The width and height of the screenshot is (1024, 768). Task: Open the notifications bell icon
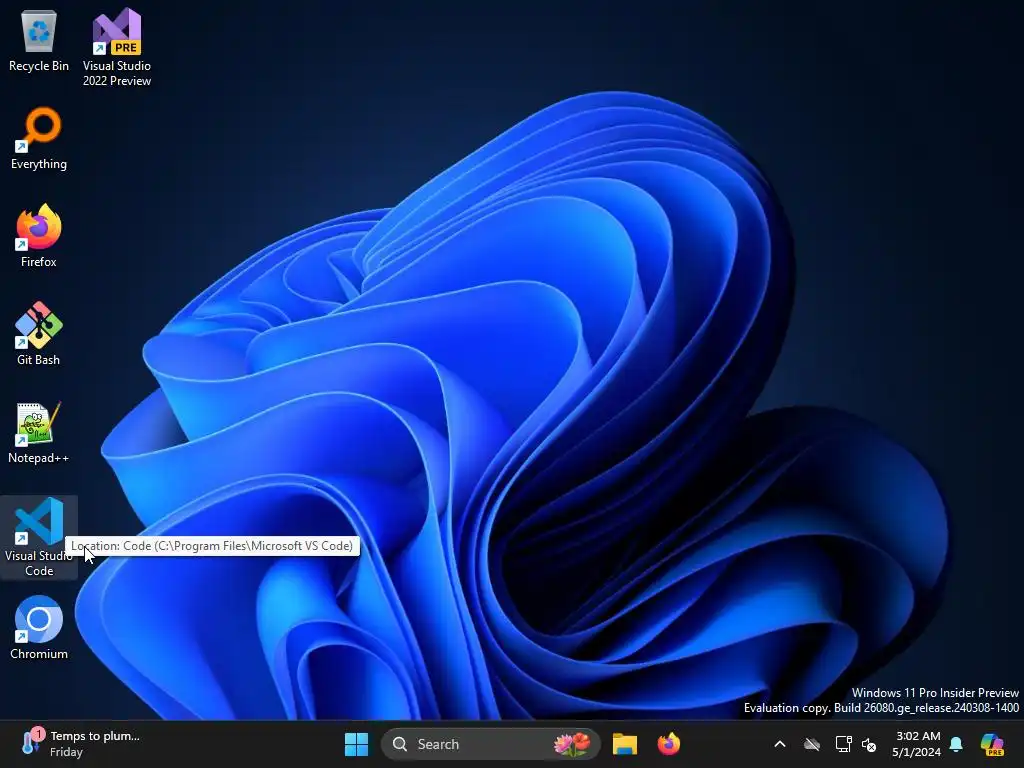tap(956, 744)
